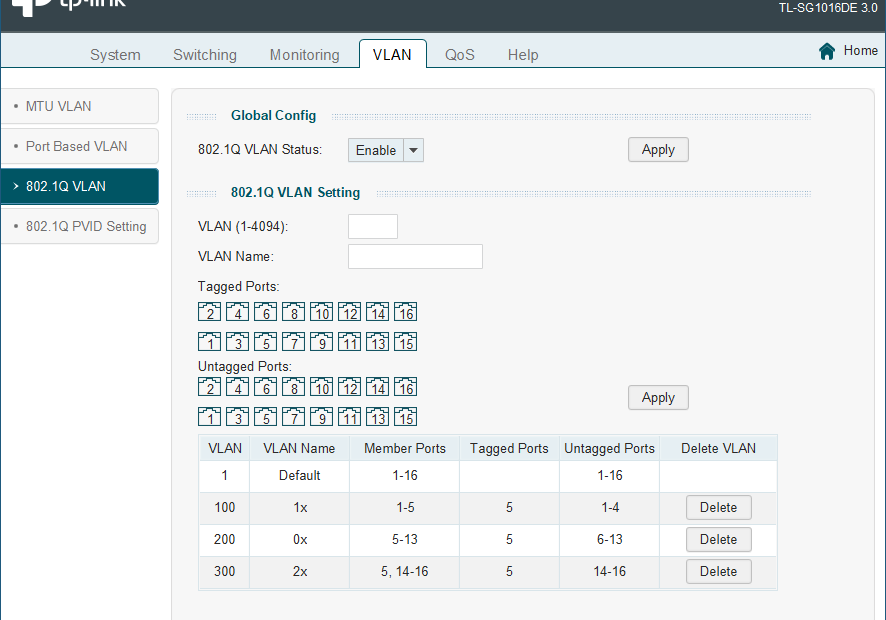Toggle tagged port 1 icon
886x620 pixels.
point(210,342)
